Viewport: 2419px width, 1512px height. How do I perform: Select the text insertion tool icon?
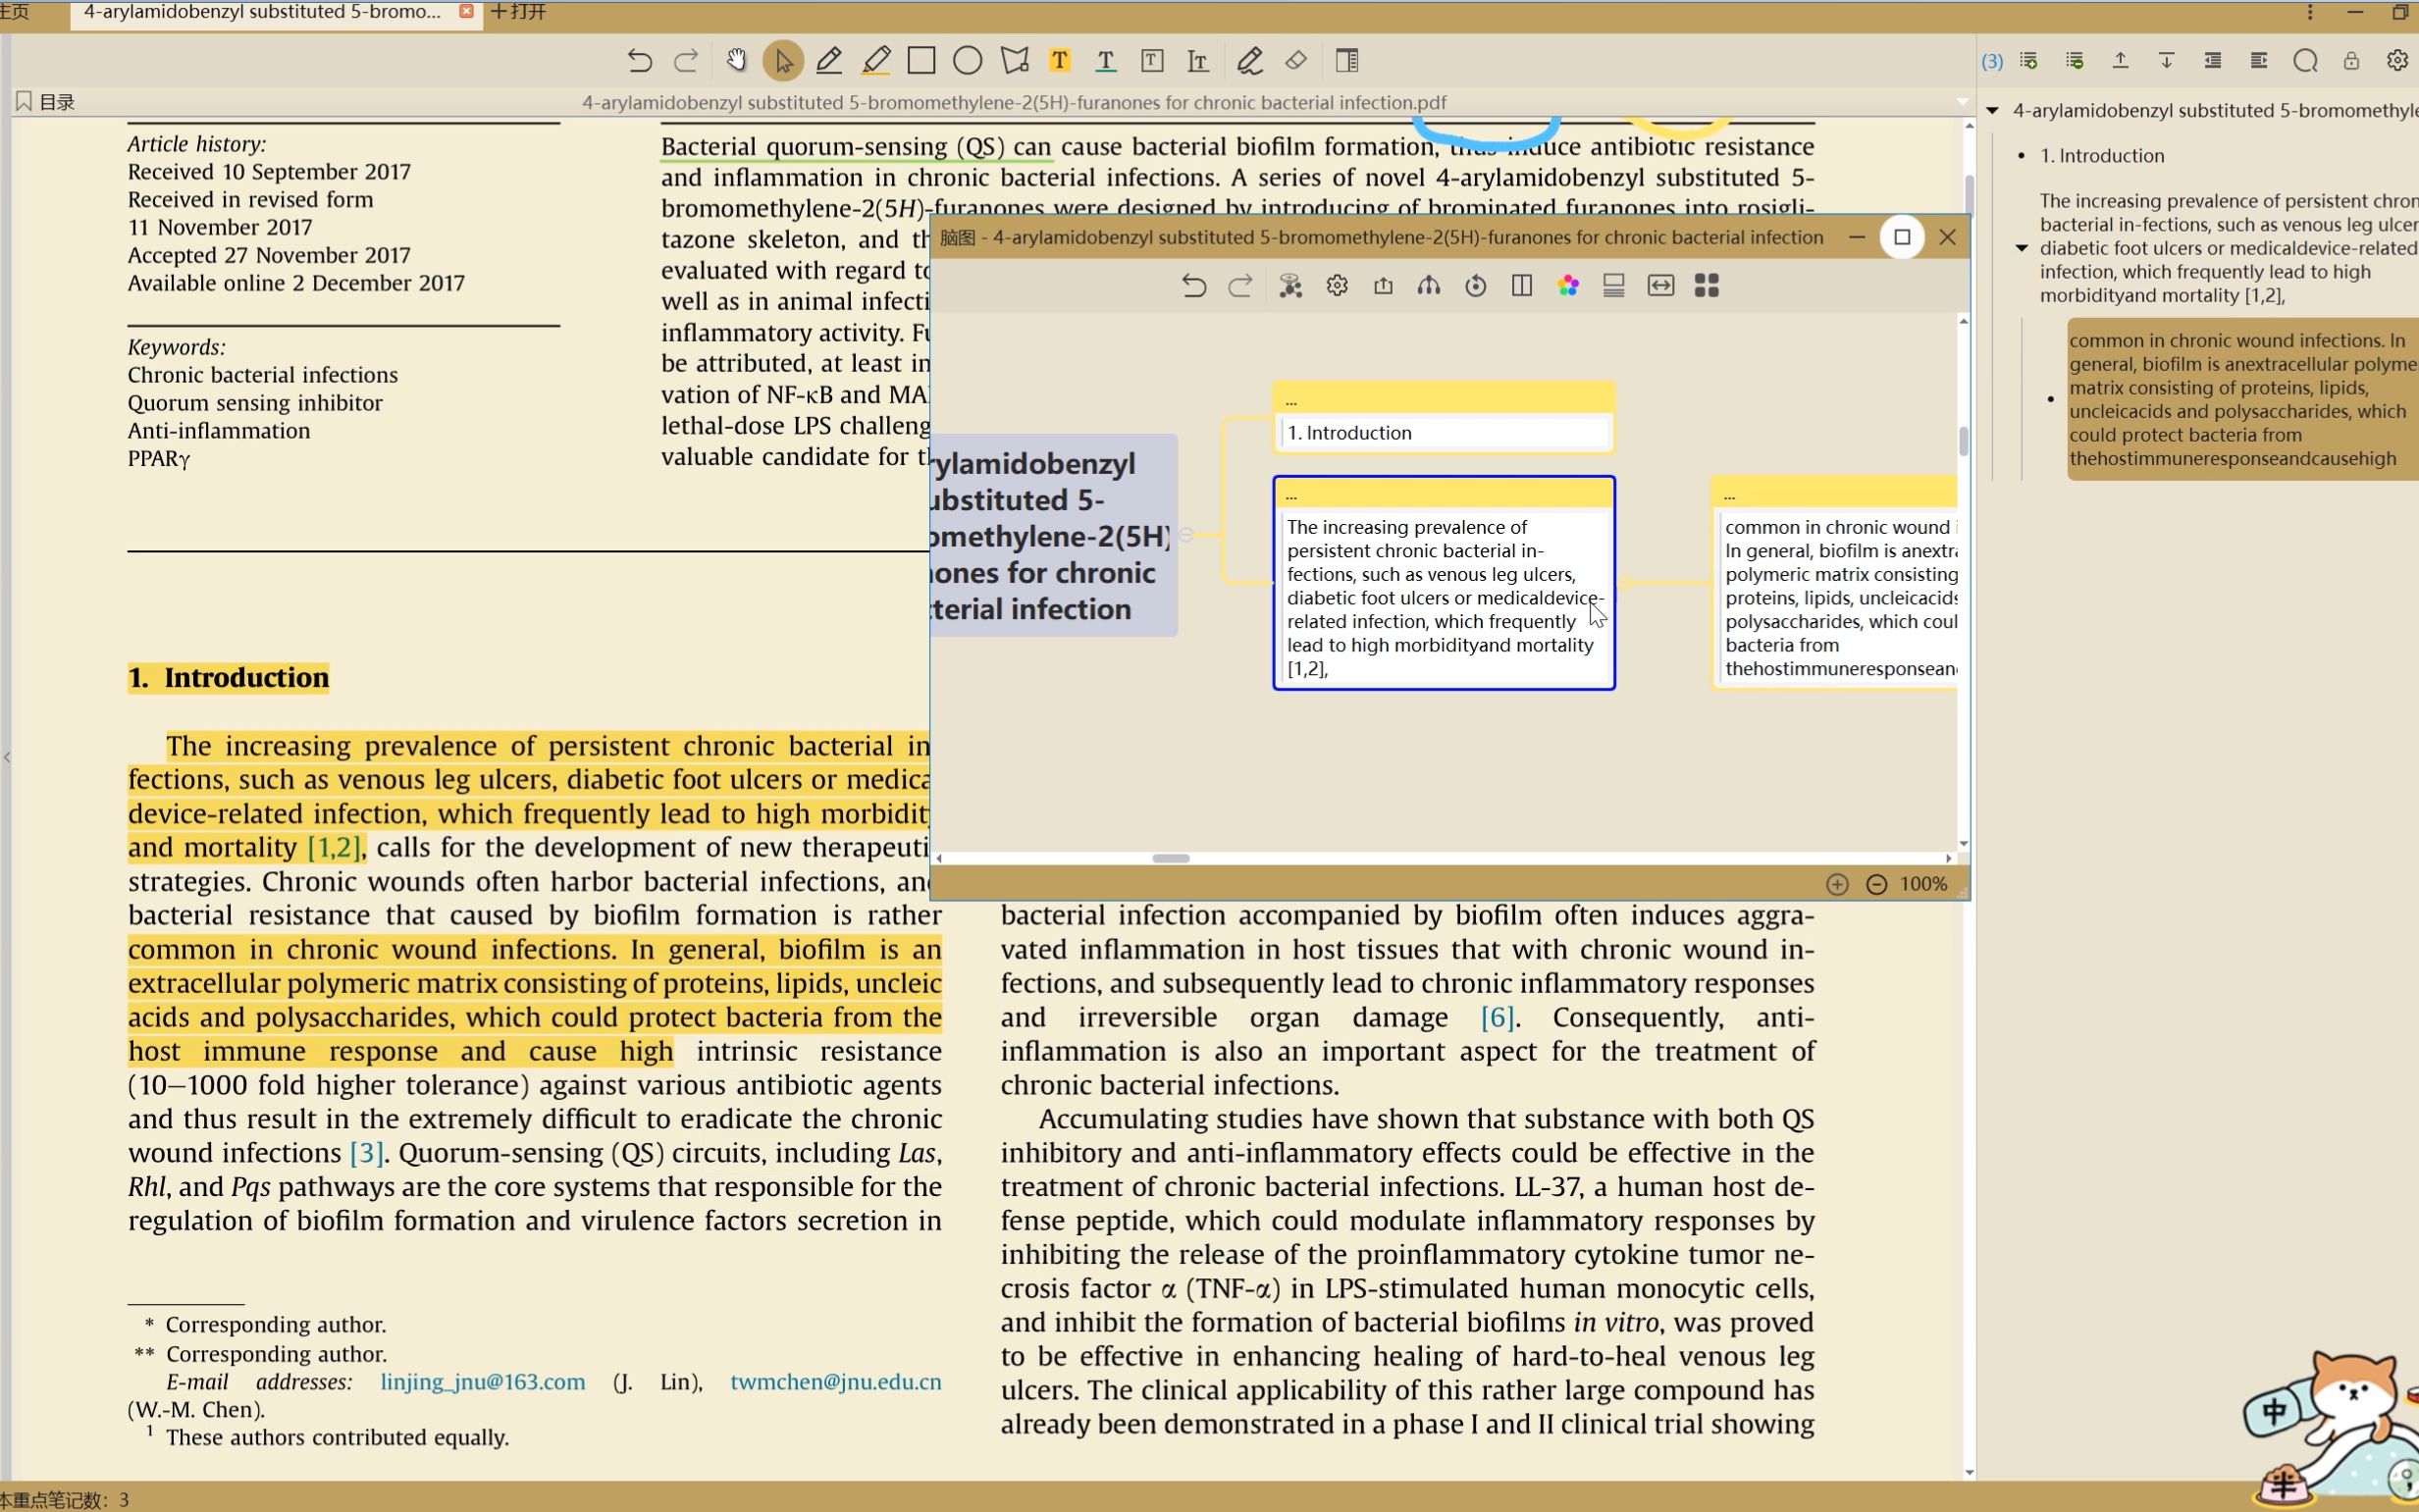[1200, 61]
